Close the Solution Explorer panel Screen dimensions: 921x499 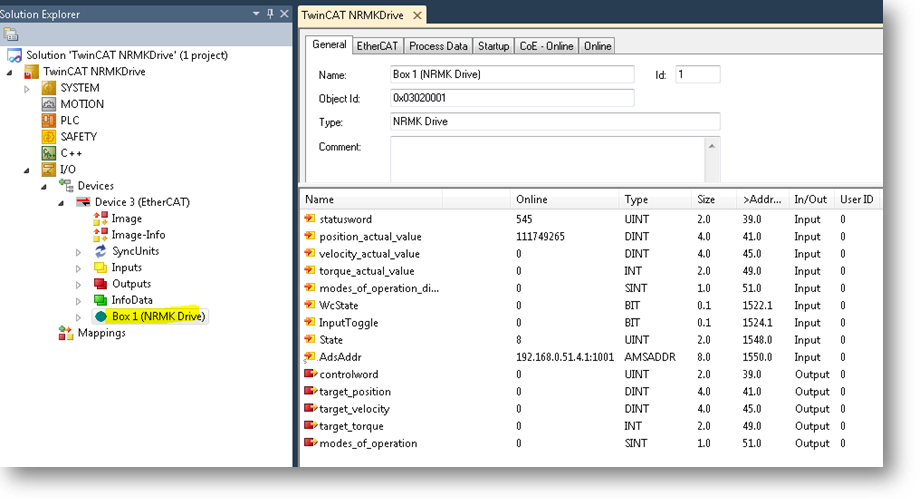pos(284,14)
